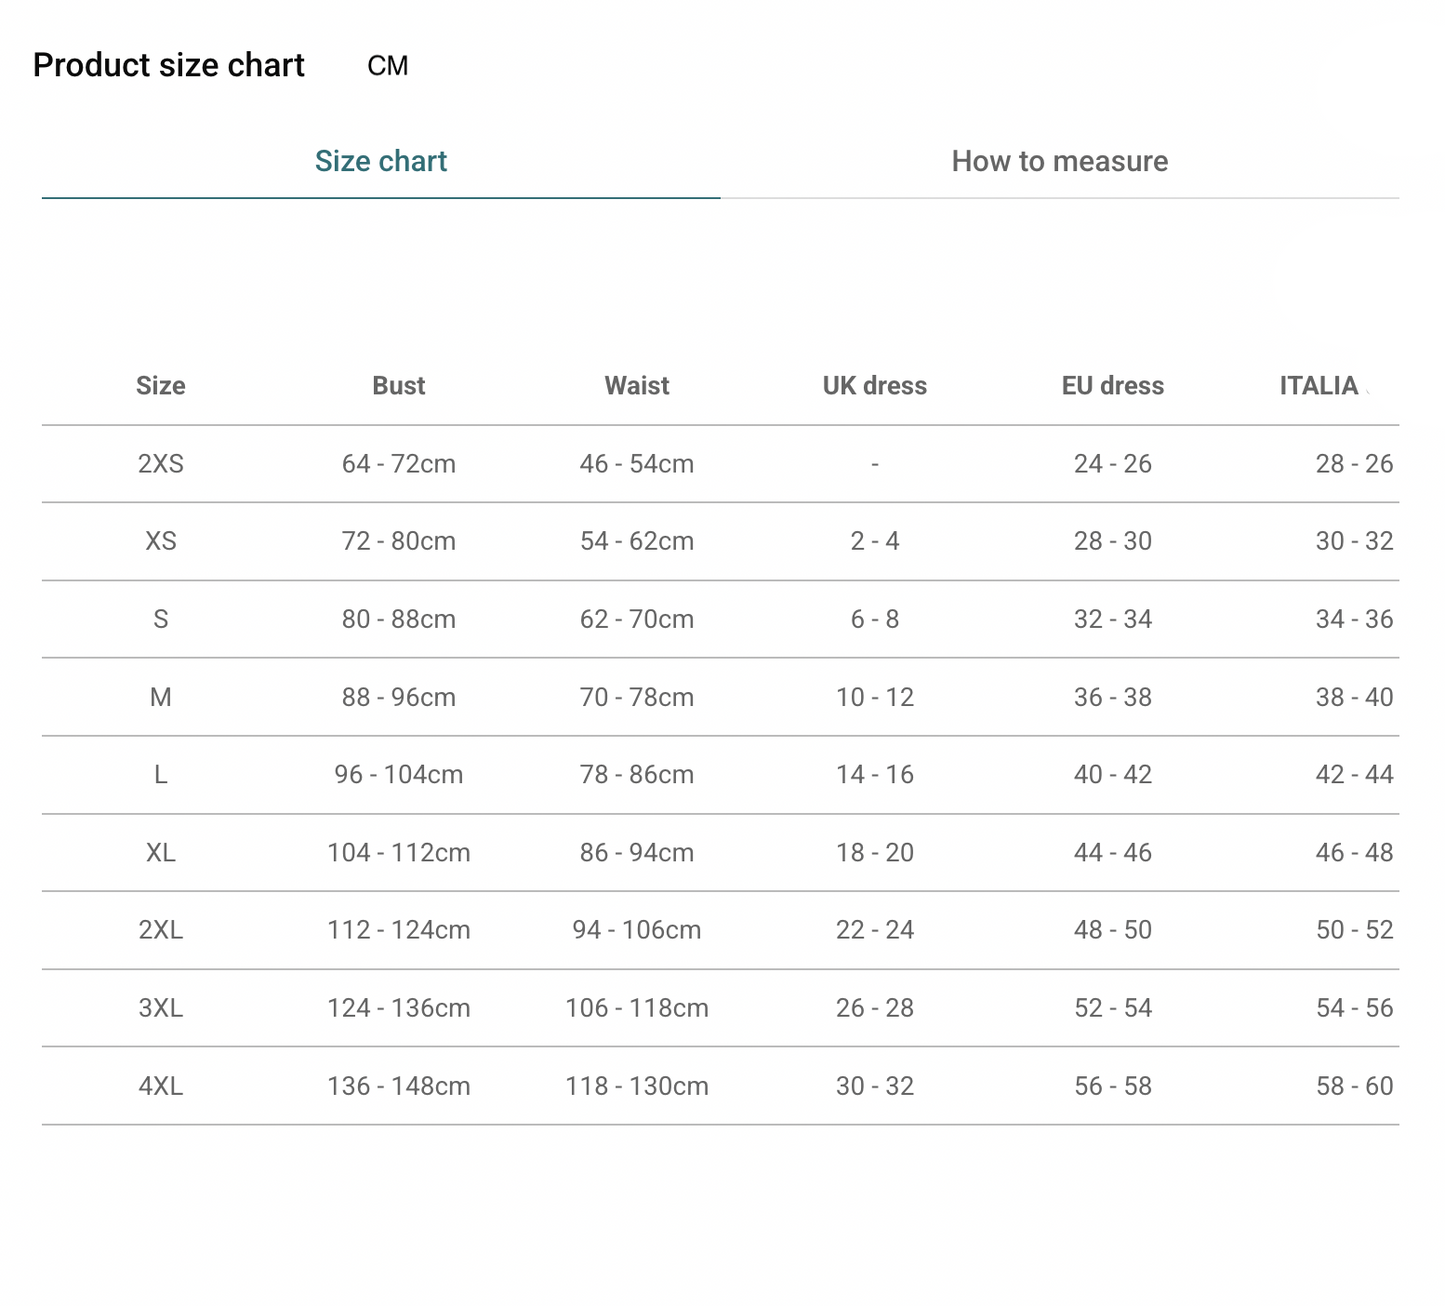This screenshot has width=1445, height=1306.
Task: Select the 2XS size row label
Action: pyautogui.click(x=160, y=464)
